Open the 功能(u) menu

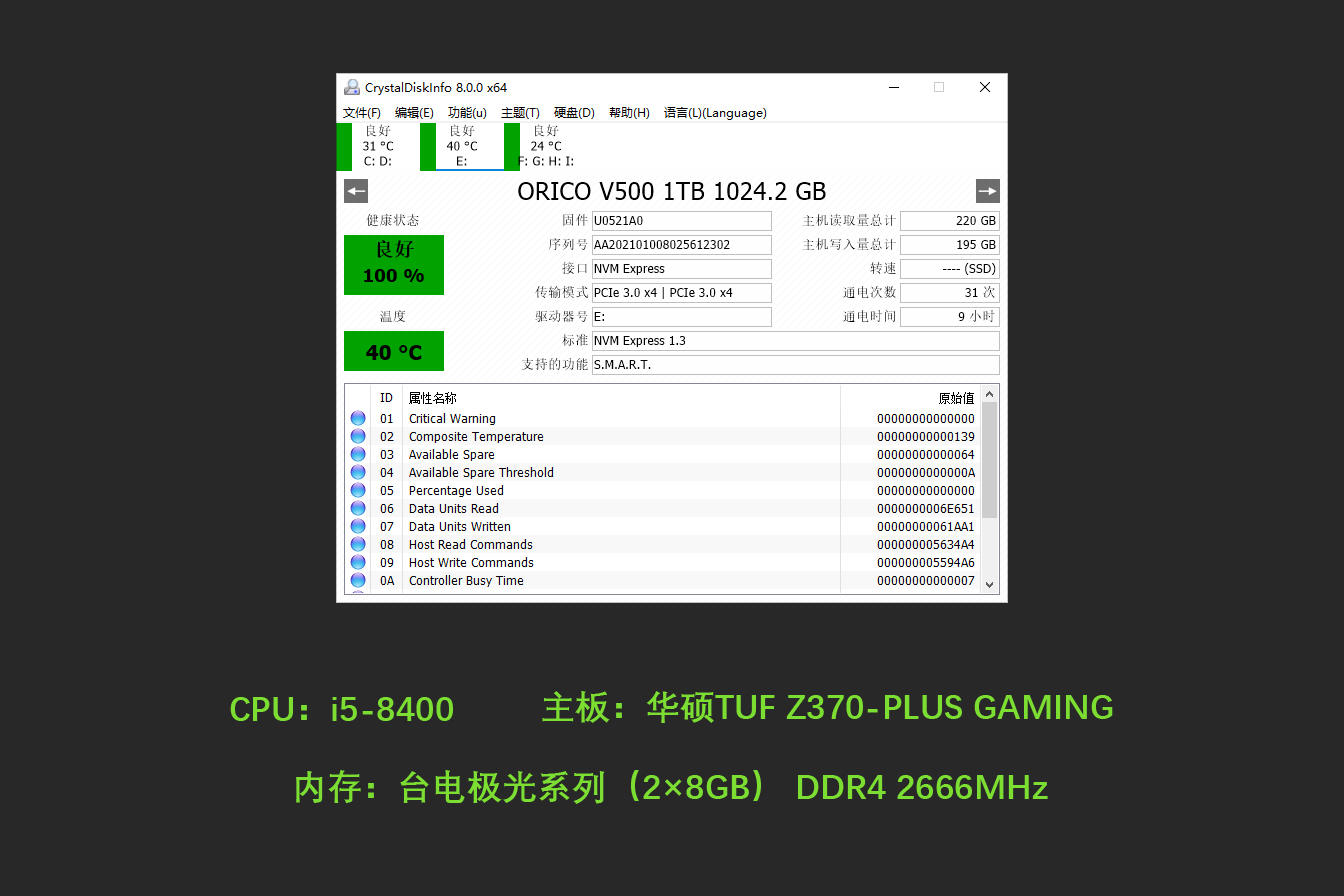pos(467,113)
